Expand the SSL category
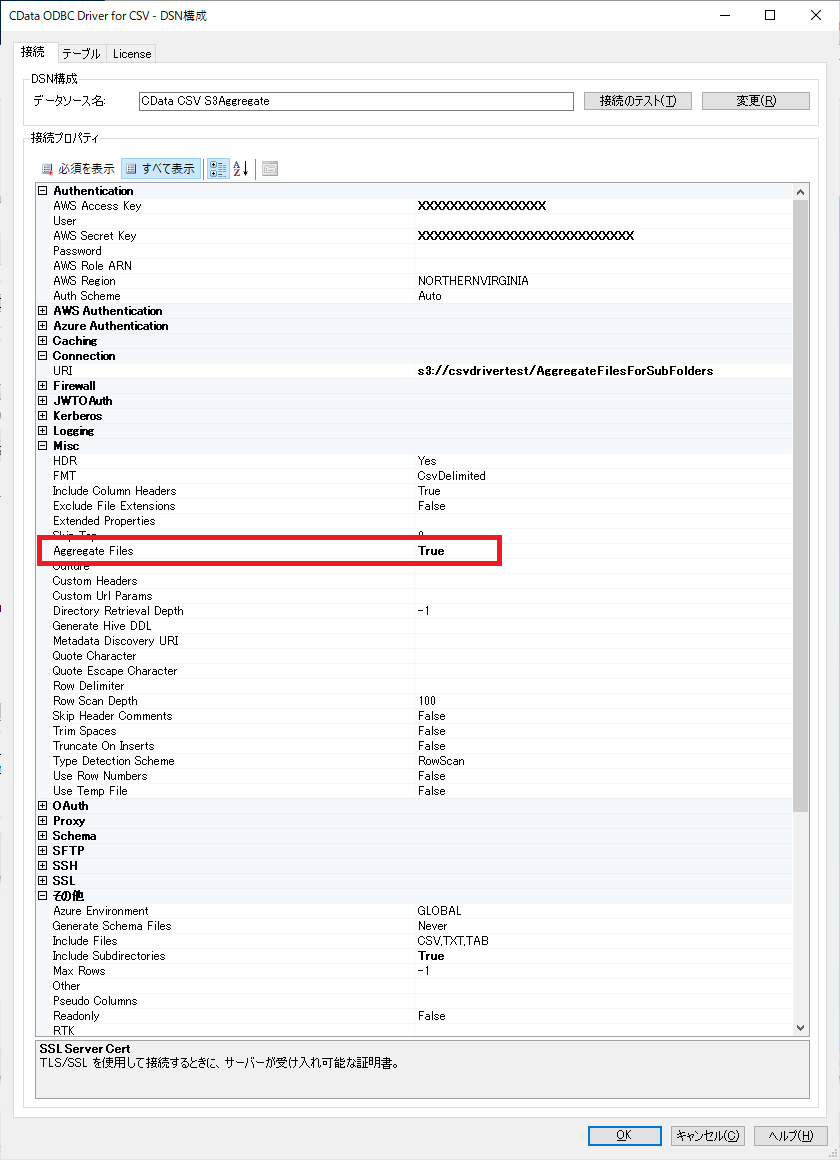This screenshot has height=1160, width=840. click(43, 881)
